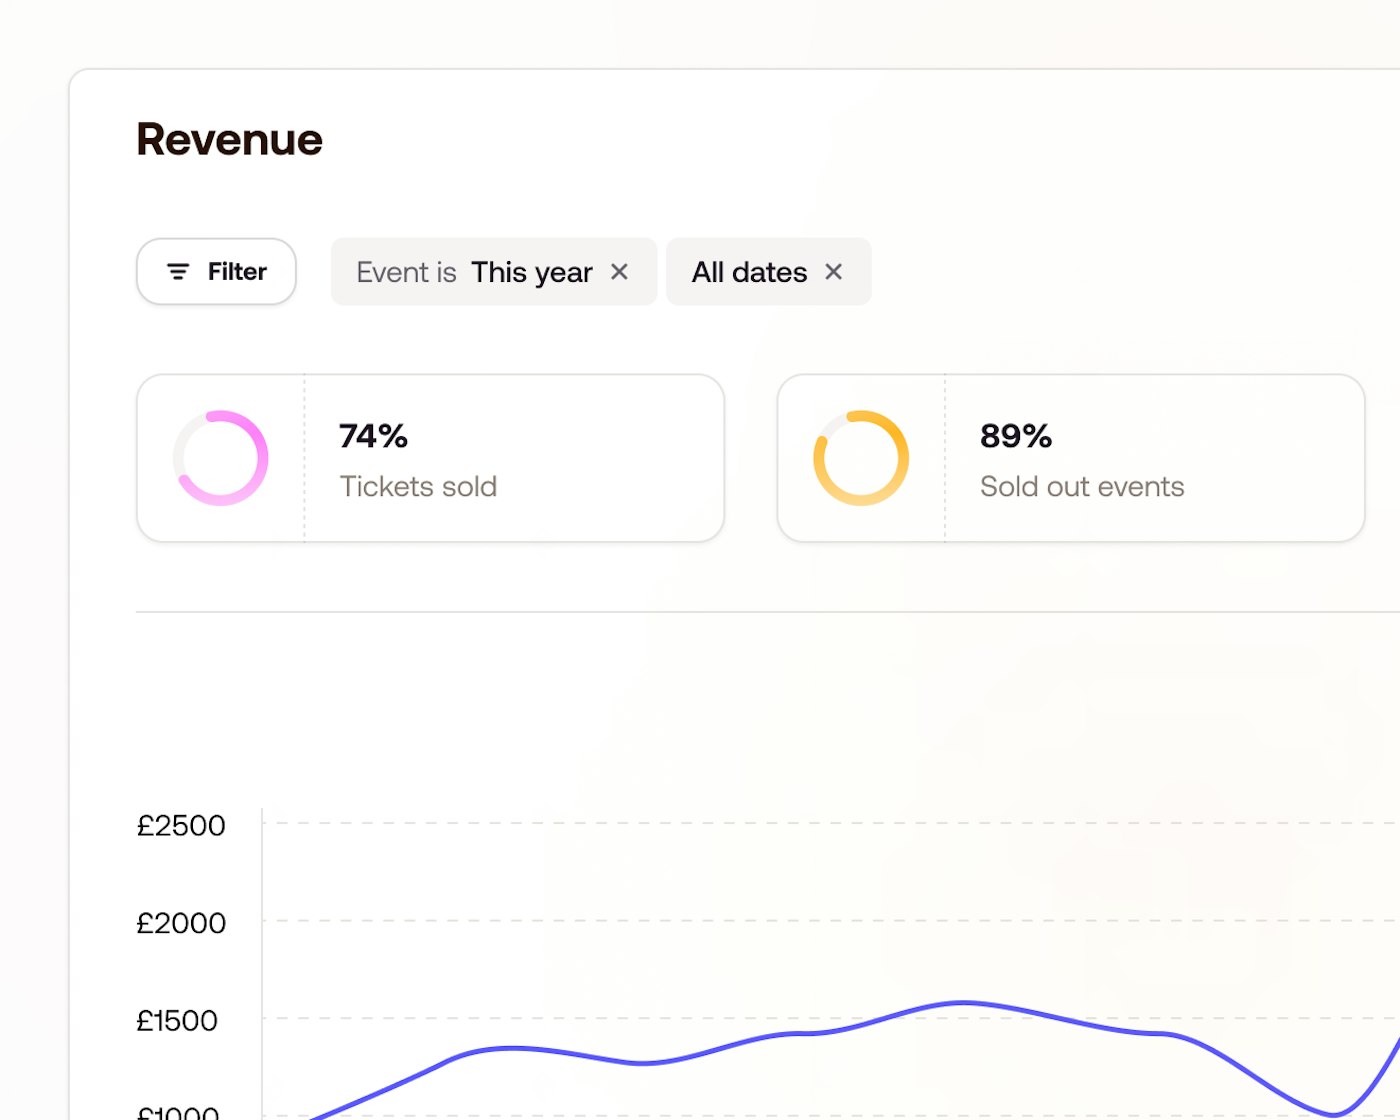The image size is (1400, 1120).
Task: Click the 'Sold out events' label
Action: coord(1082,486)
